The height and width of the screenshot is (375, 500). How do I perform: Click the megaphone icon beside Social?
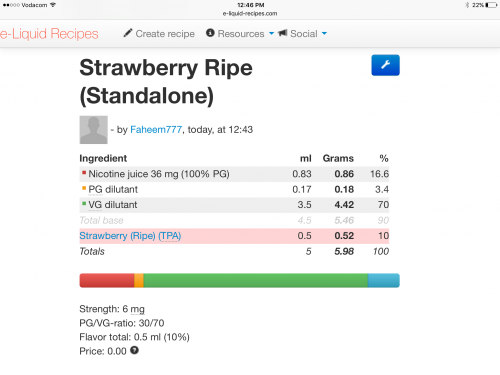pos(282,33)
